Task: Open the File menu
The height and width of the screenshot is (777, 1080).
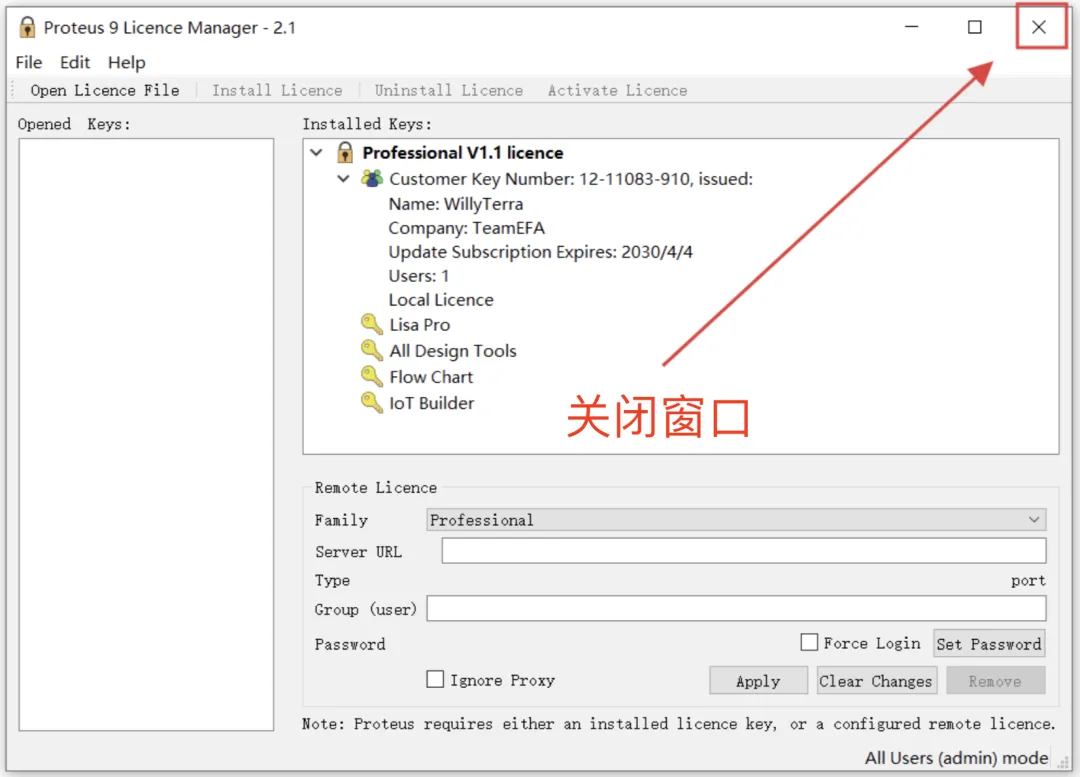Action: point(29,63)
